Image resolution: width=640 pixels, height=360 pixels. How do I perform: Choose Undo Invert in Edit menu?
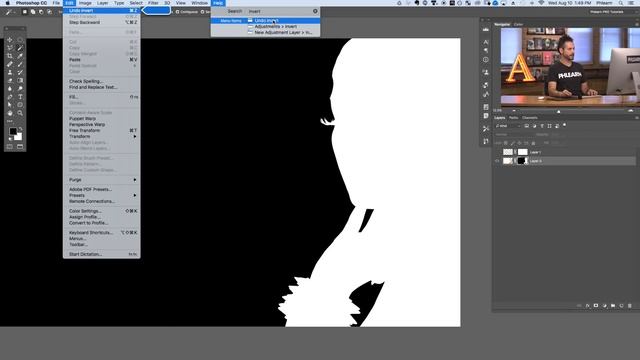(x=102, y=11)
